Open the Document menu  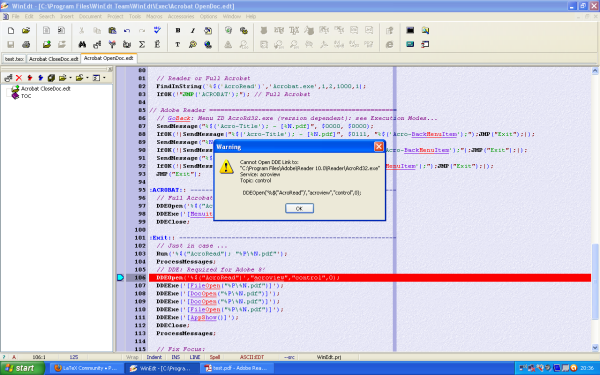tap(90, 16)
